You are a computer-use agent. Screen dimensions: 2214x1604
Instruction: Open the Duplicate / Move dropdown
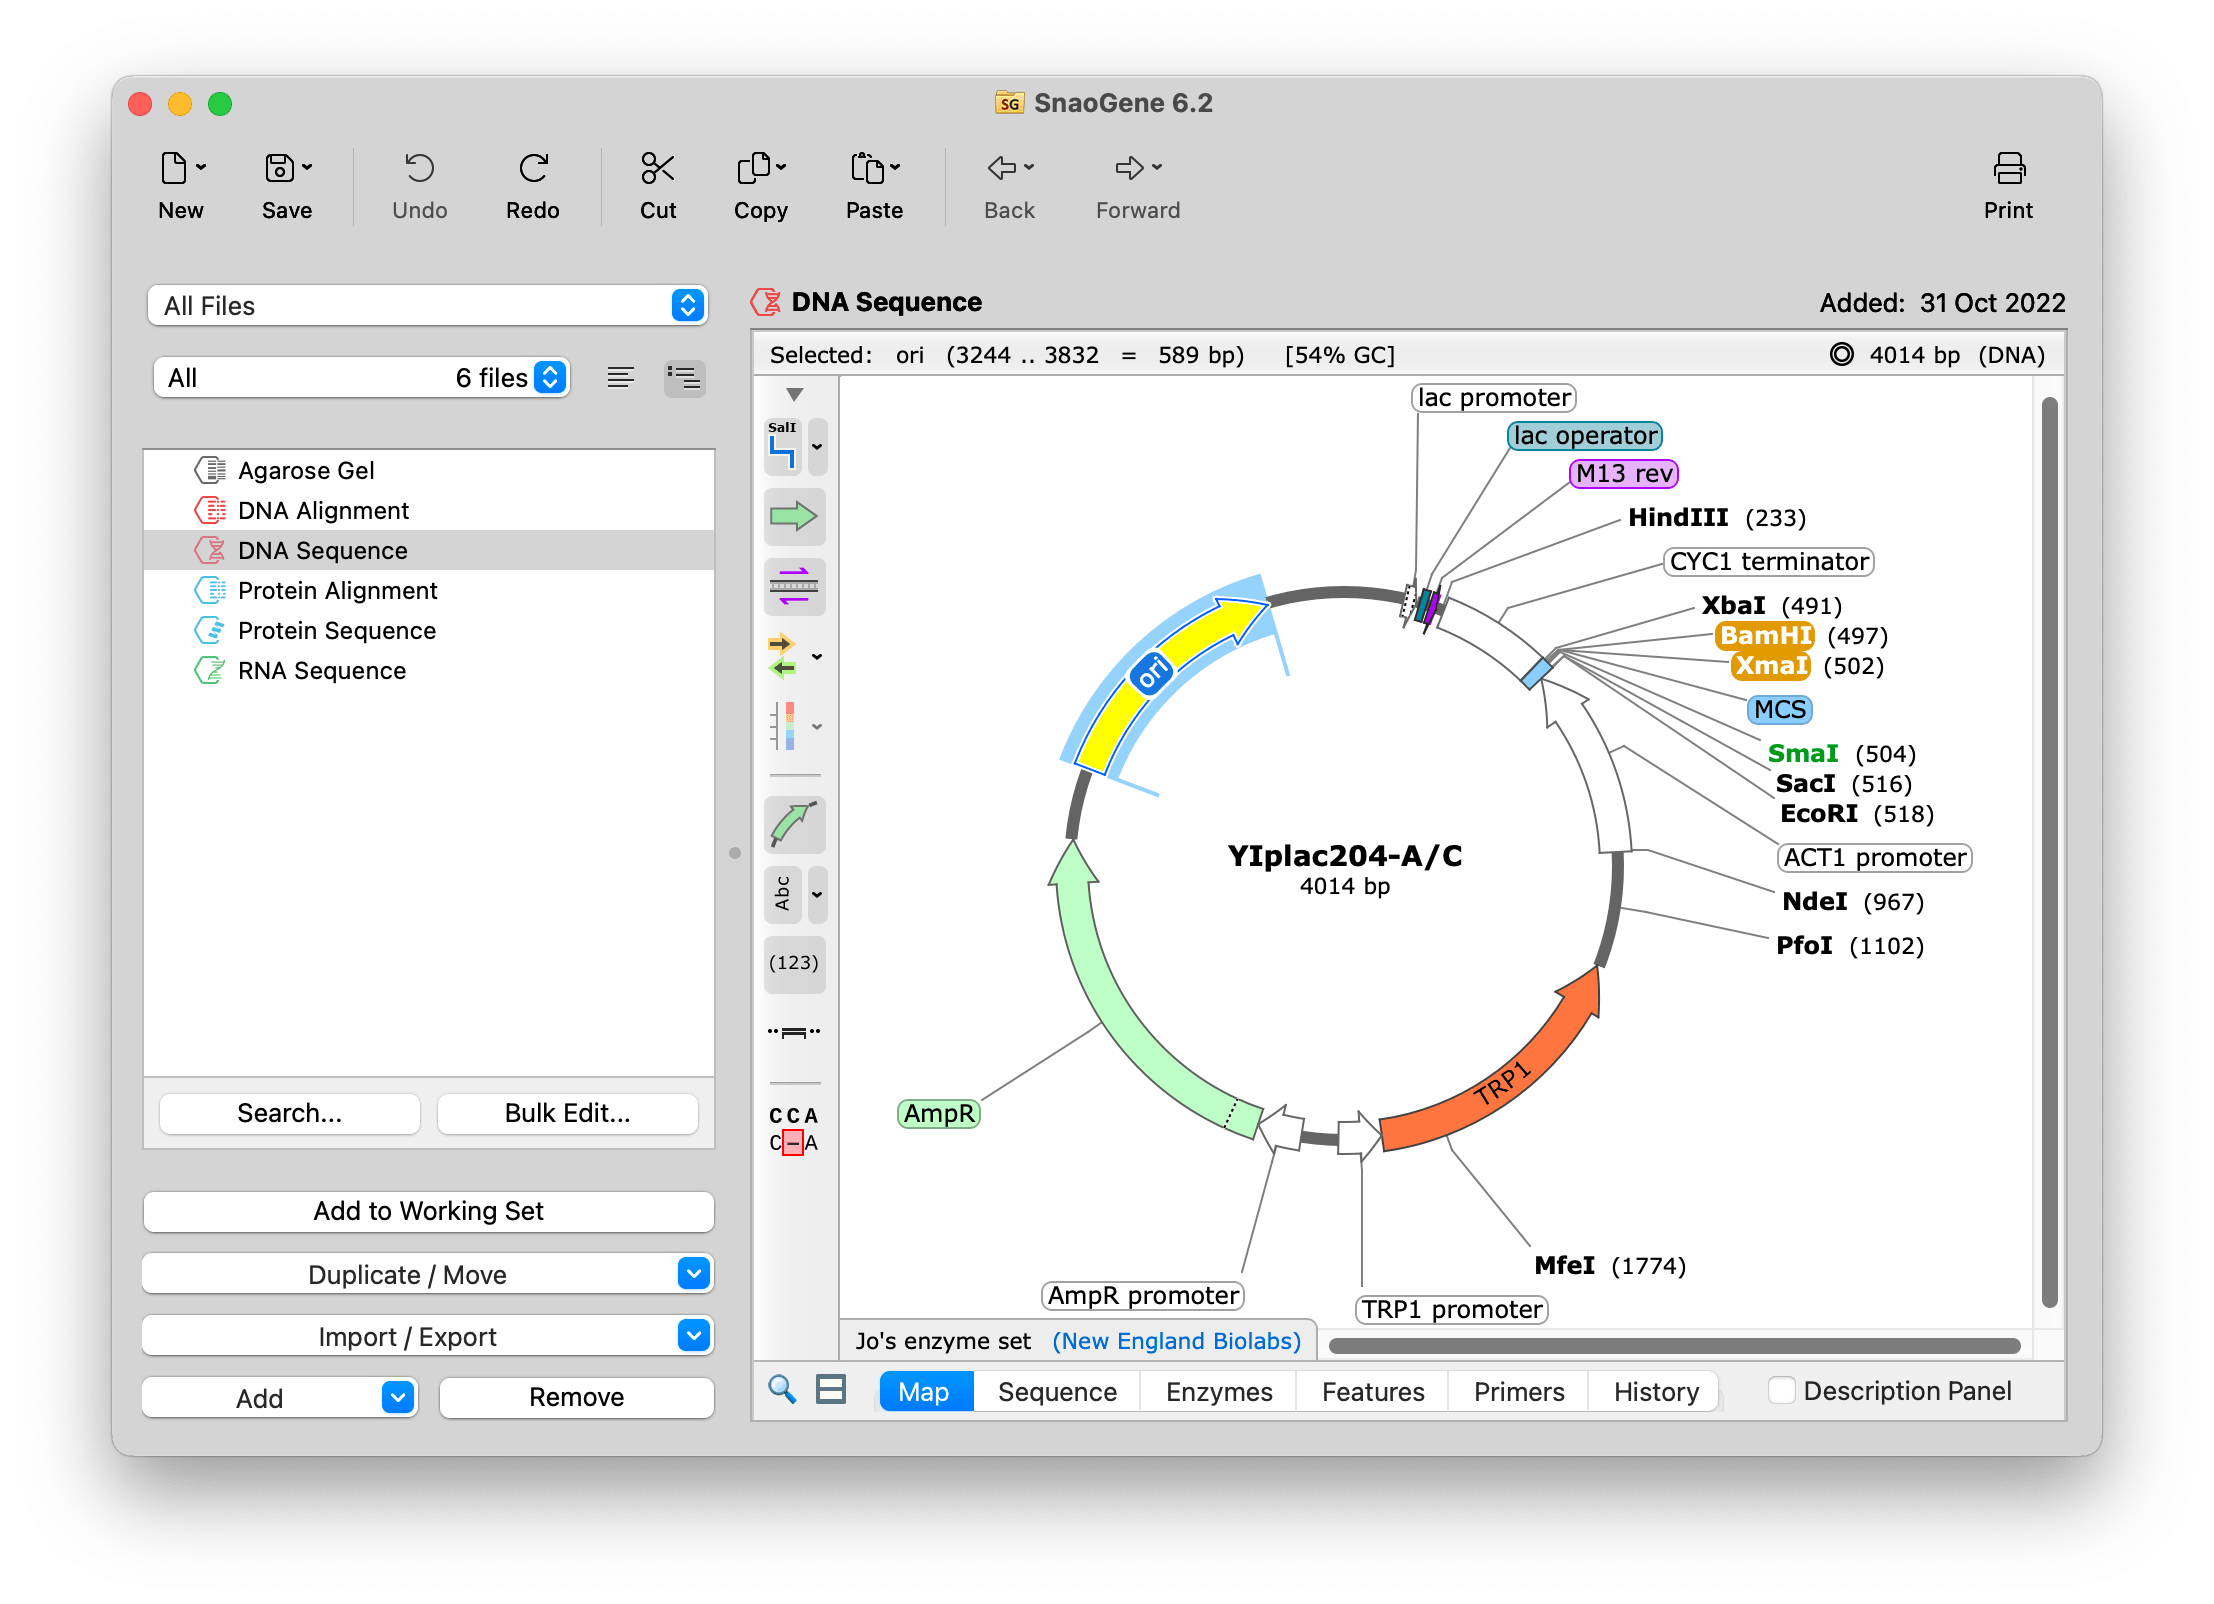[693, 1274]
